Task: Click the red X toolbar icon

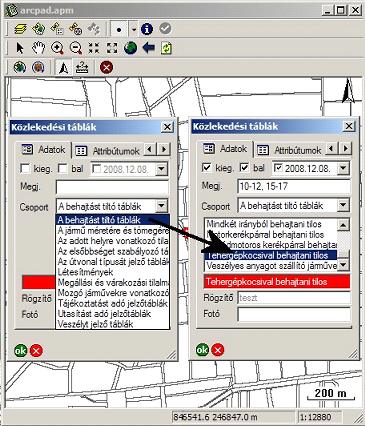Action: tap(106, 68)
